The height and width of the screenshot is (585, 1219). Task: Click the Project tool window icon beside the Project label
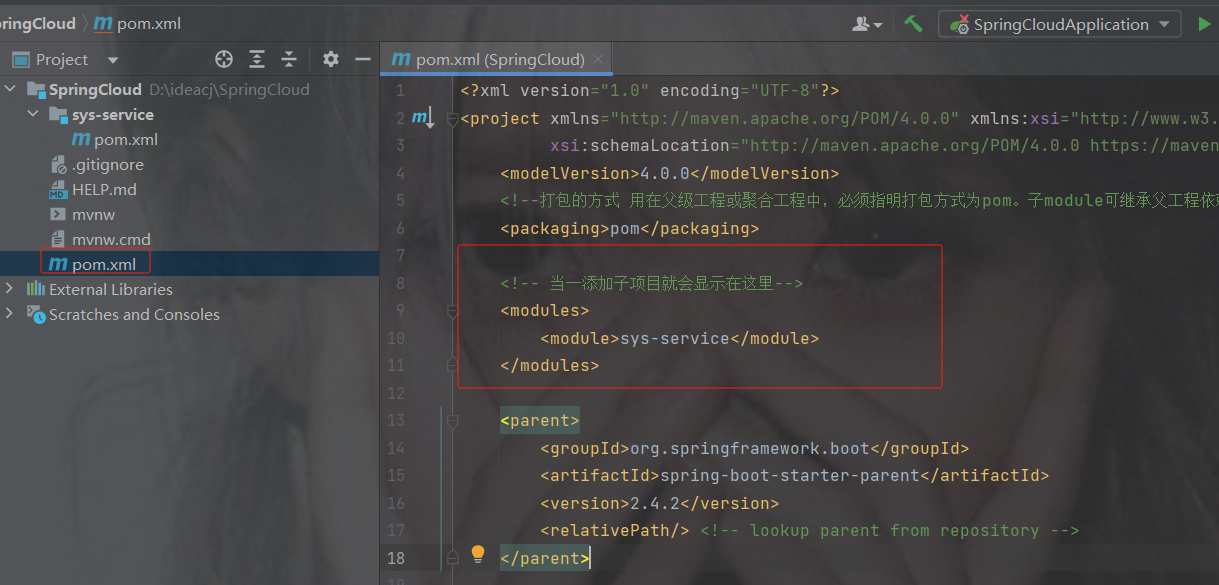pyautogui.click(x=20, y=59)
